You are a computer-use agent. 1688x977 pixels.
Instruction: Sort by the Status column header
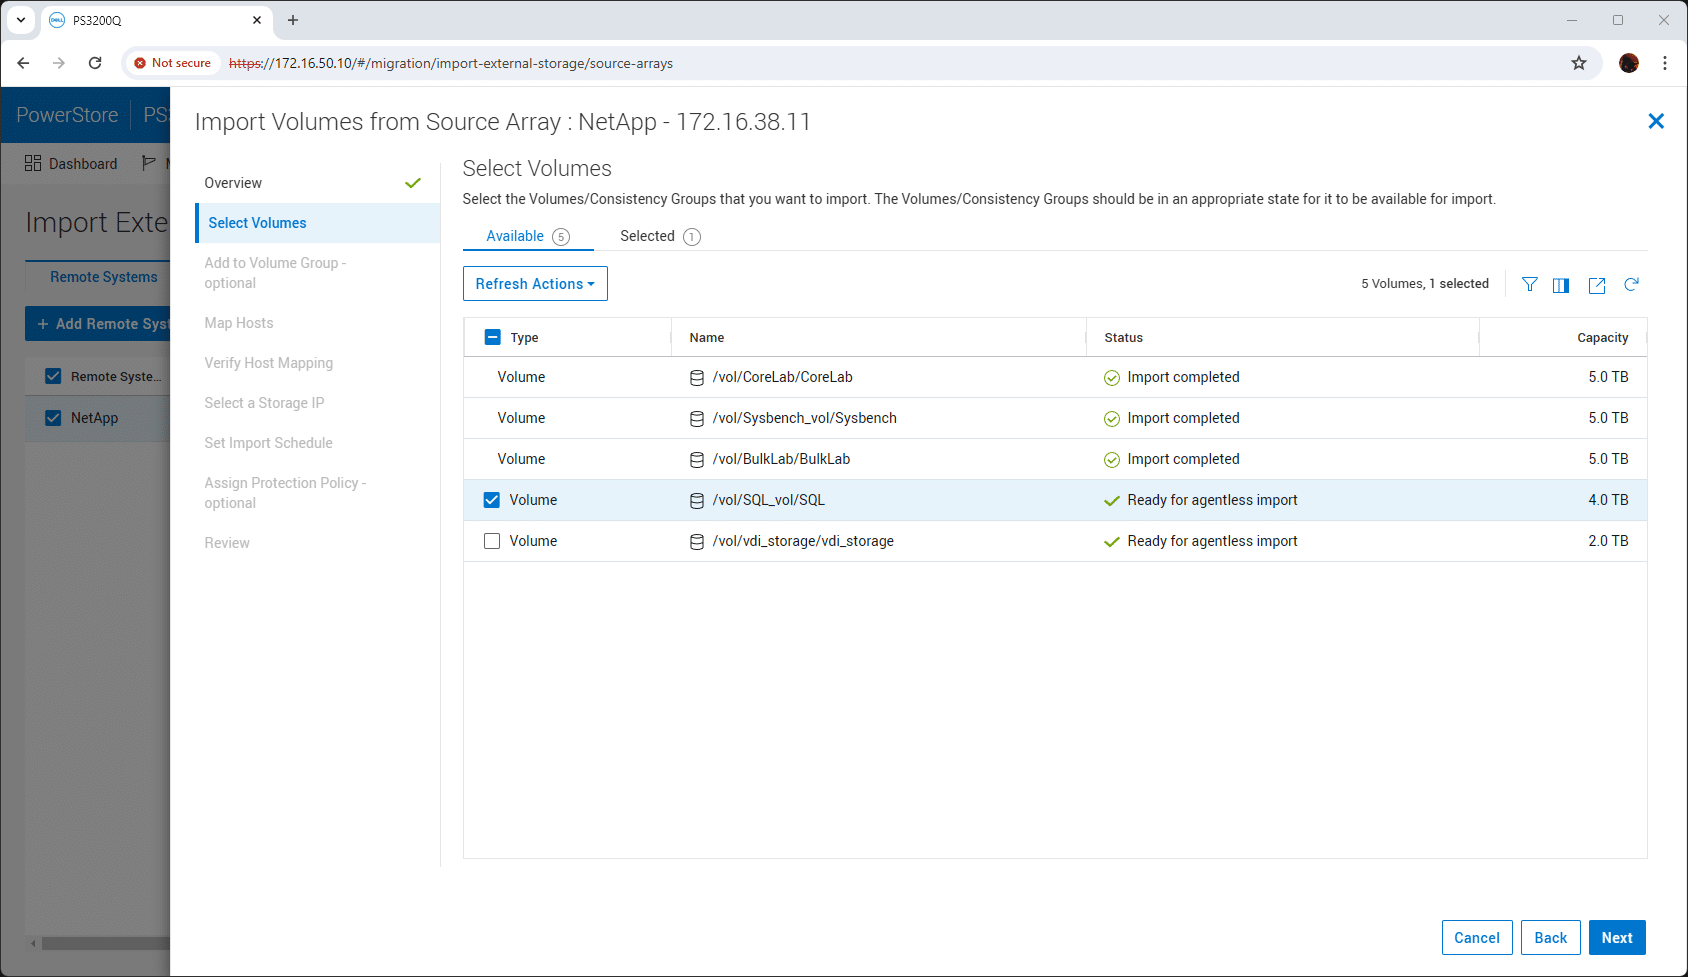coord(1123,338)
